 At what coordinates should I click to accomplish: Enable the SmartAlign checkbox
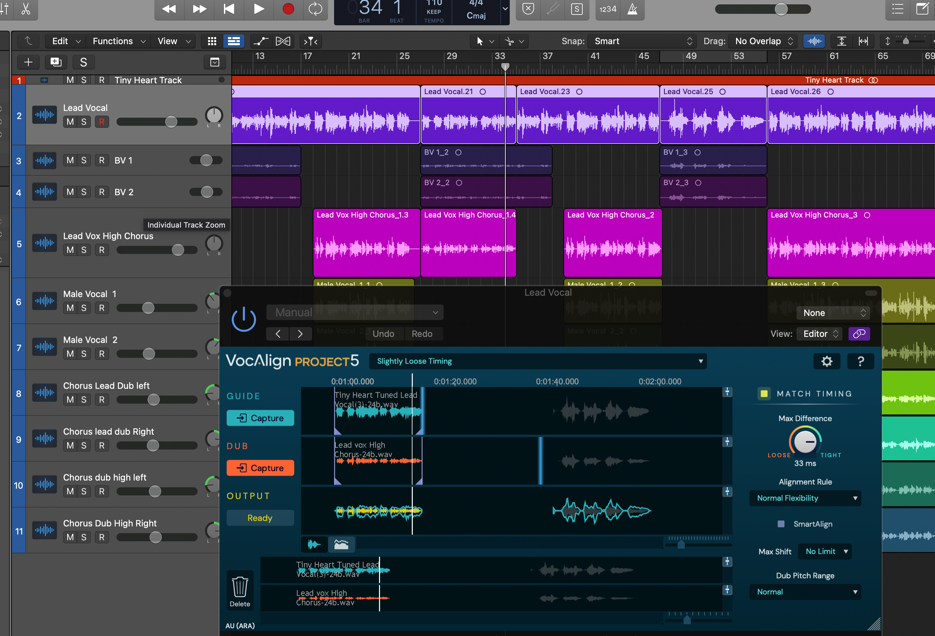[x=781, y=524]
